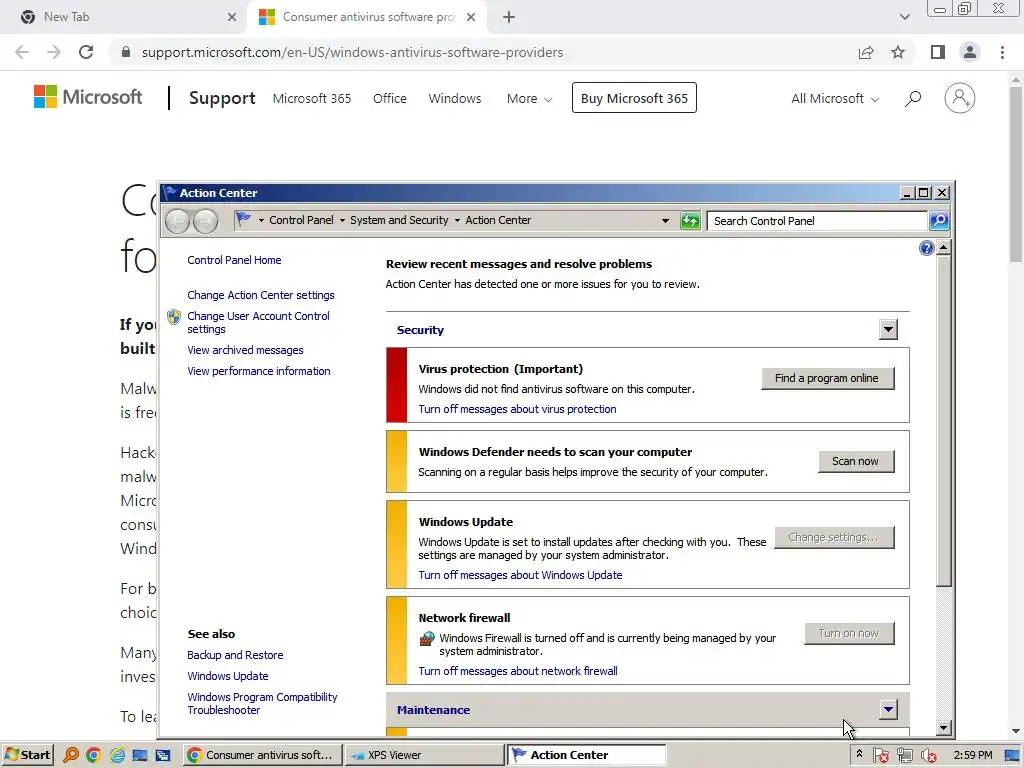This screenshot has height=768, width=1024.
Task: Launch Chrome from the taskbar quick launch
Action: click(x=93, y=755)
